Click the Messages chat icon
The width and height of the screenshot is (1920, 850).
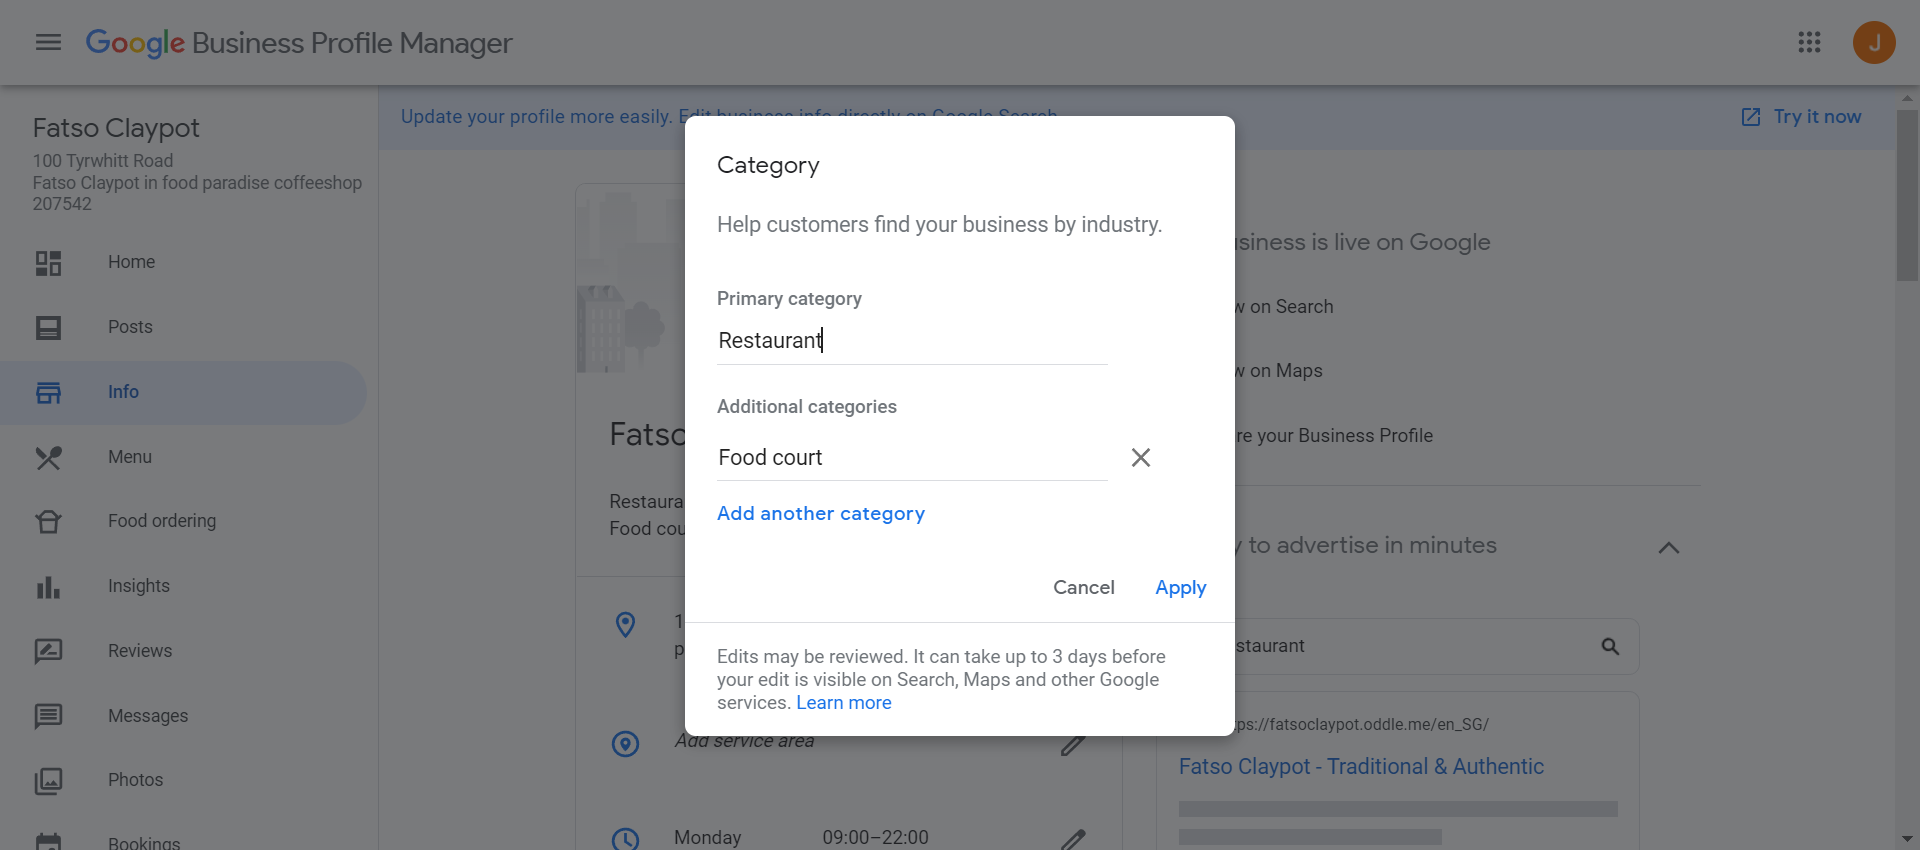pos(48,716)
